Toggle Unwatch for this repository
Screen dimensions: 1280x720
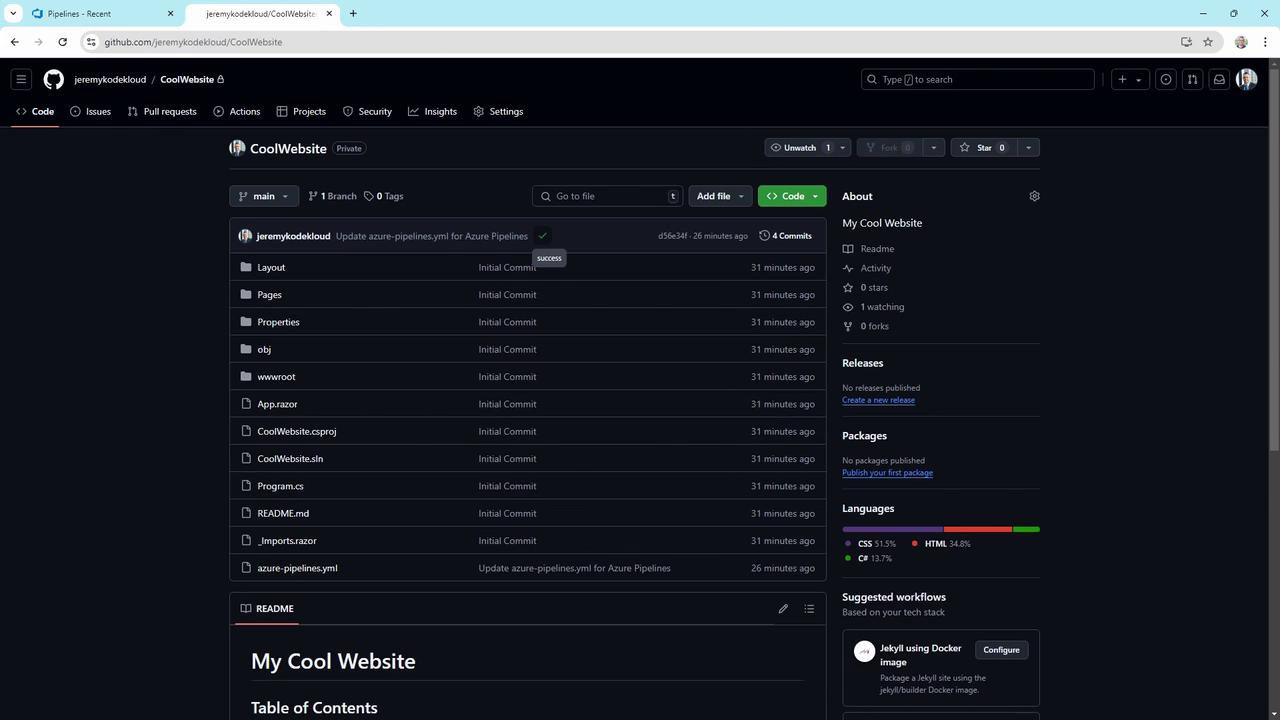799,148
